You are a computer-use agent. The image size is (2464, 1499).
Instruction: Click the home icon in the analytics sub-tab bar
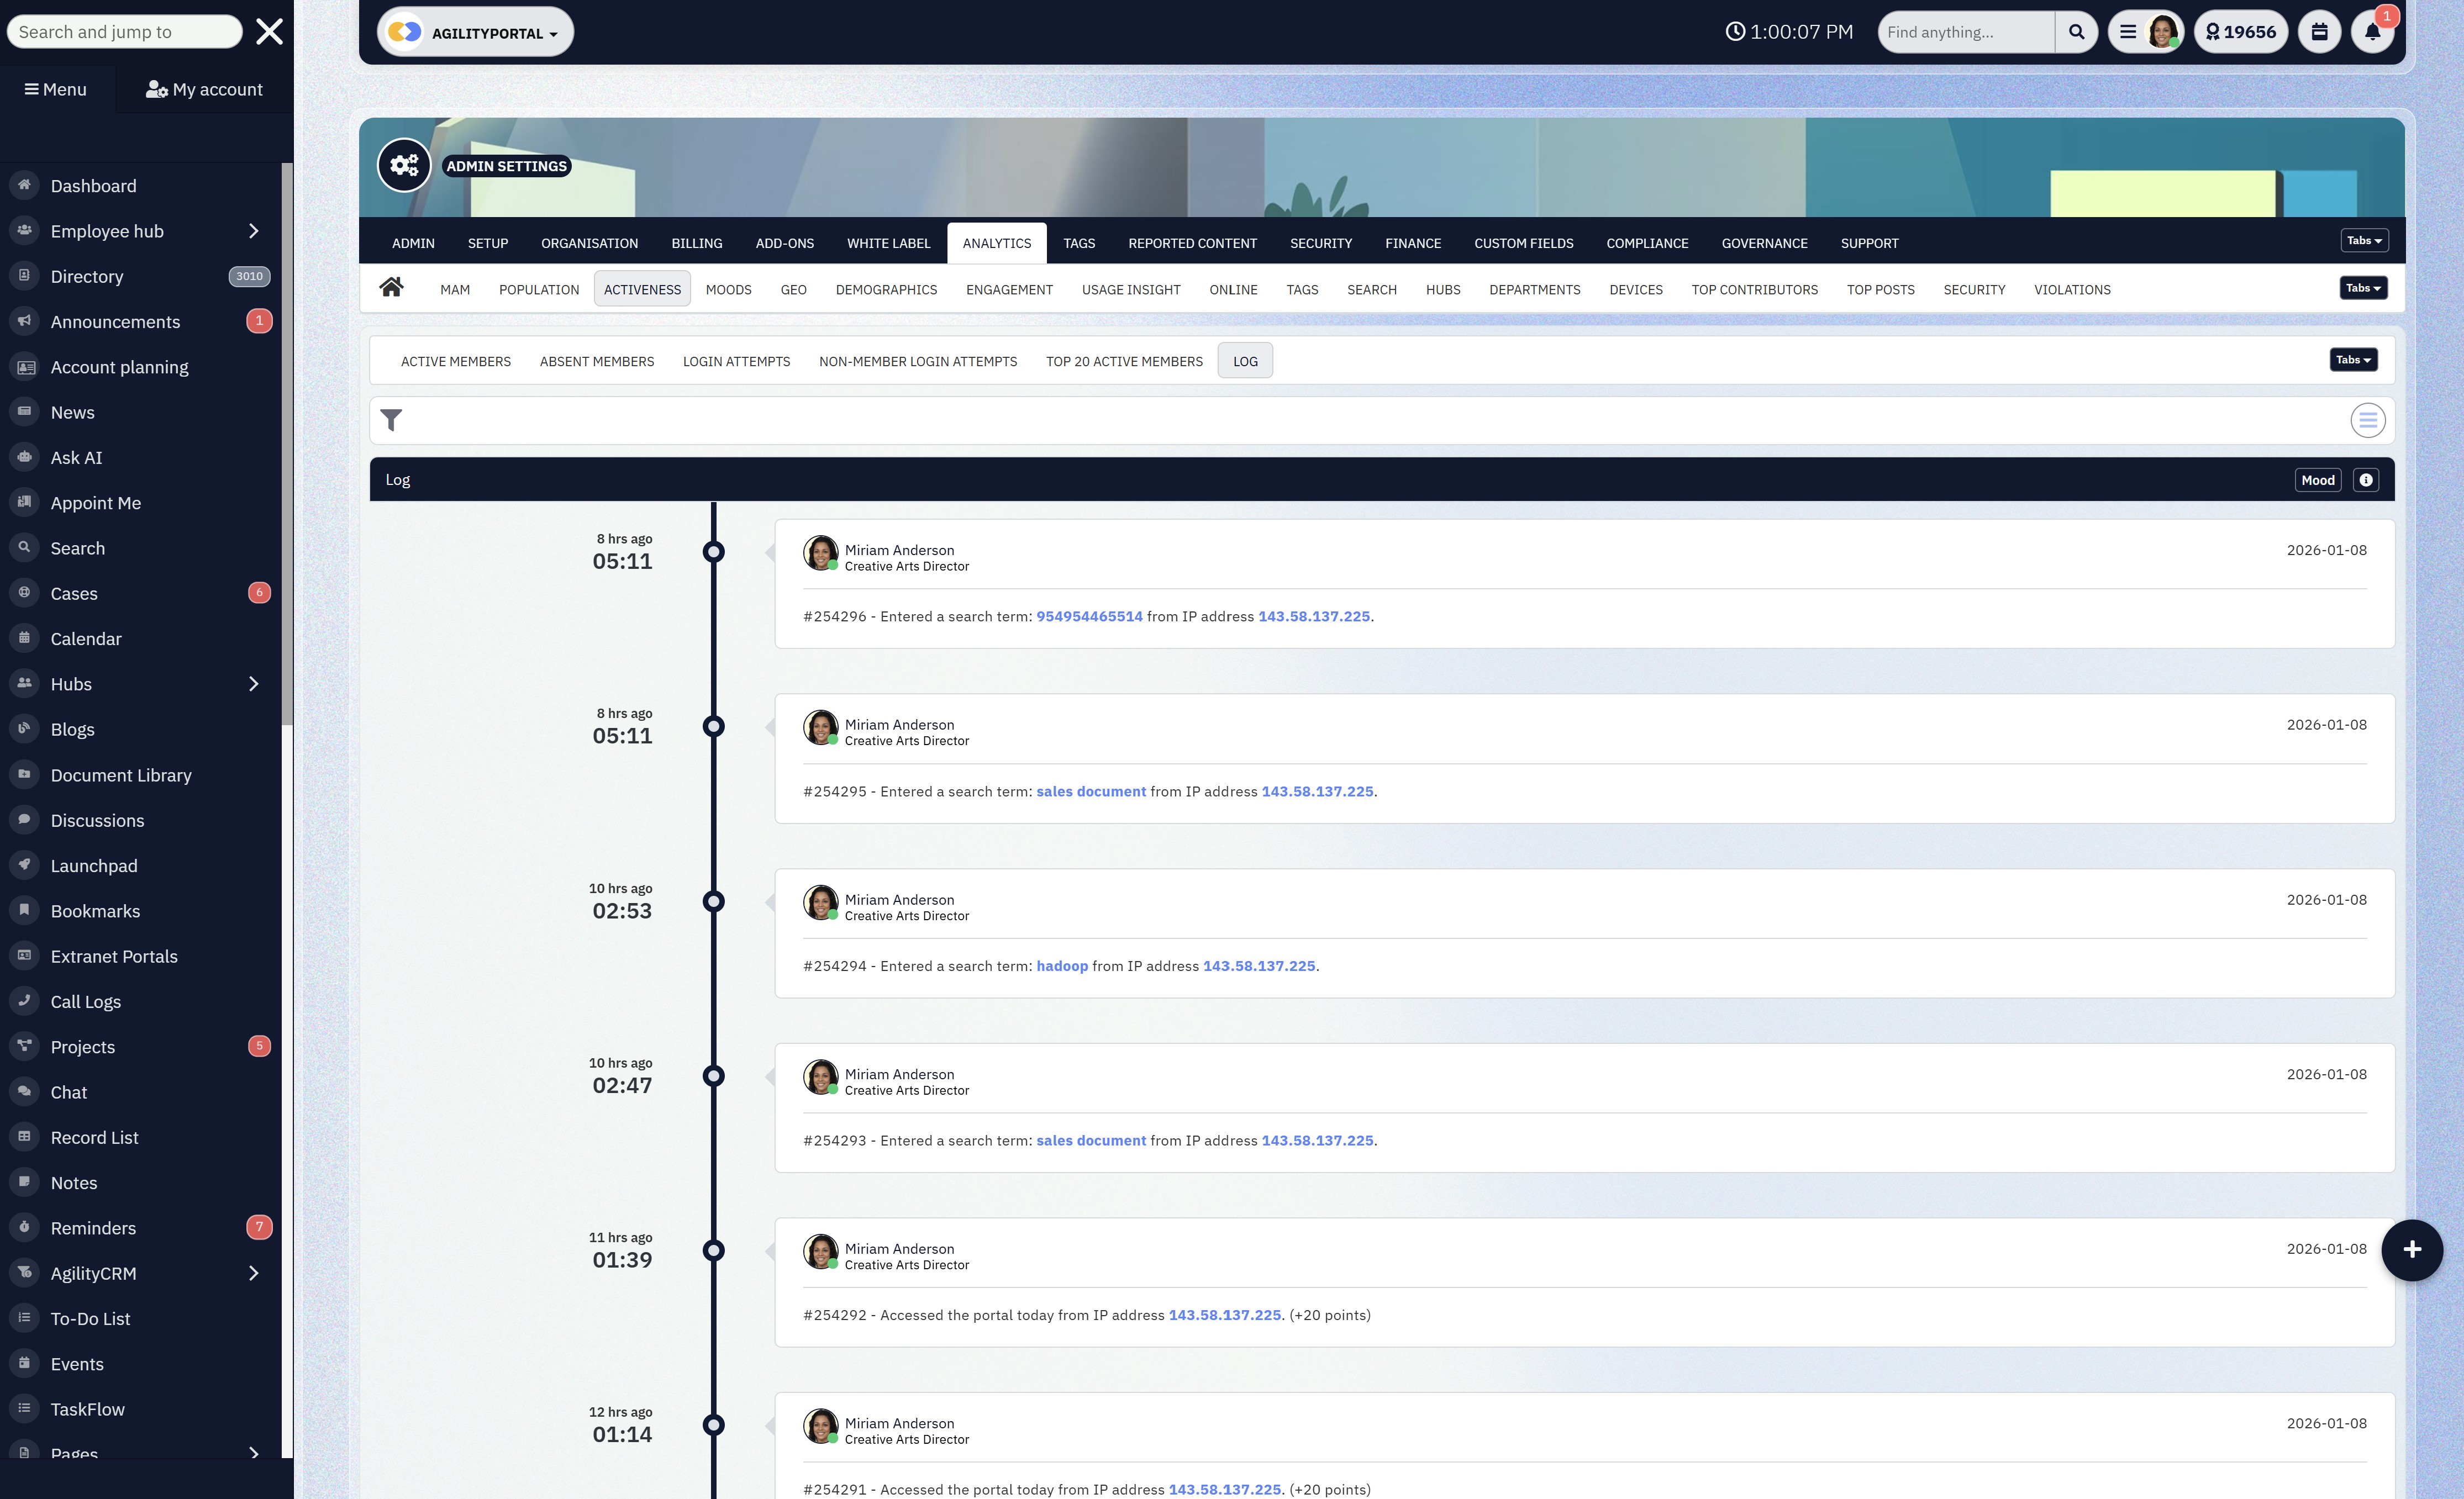[x=392, y=287]
